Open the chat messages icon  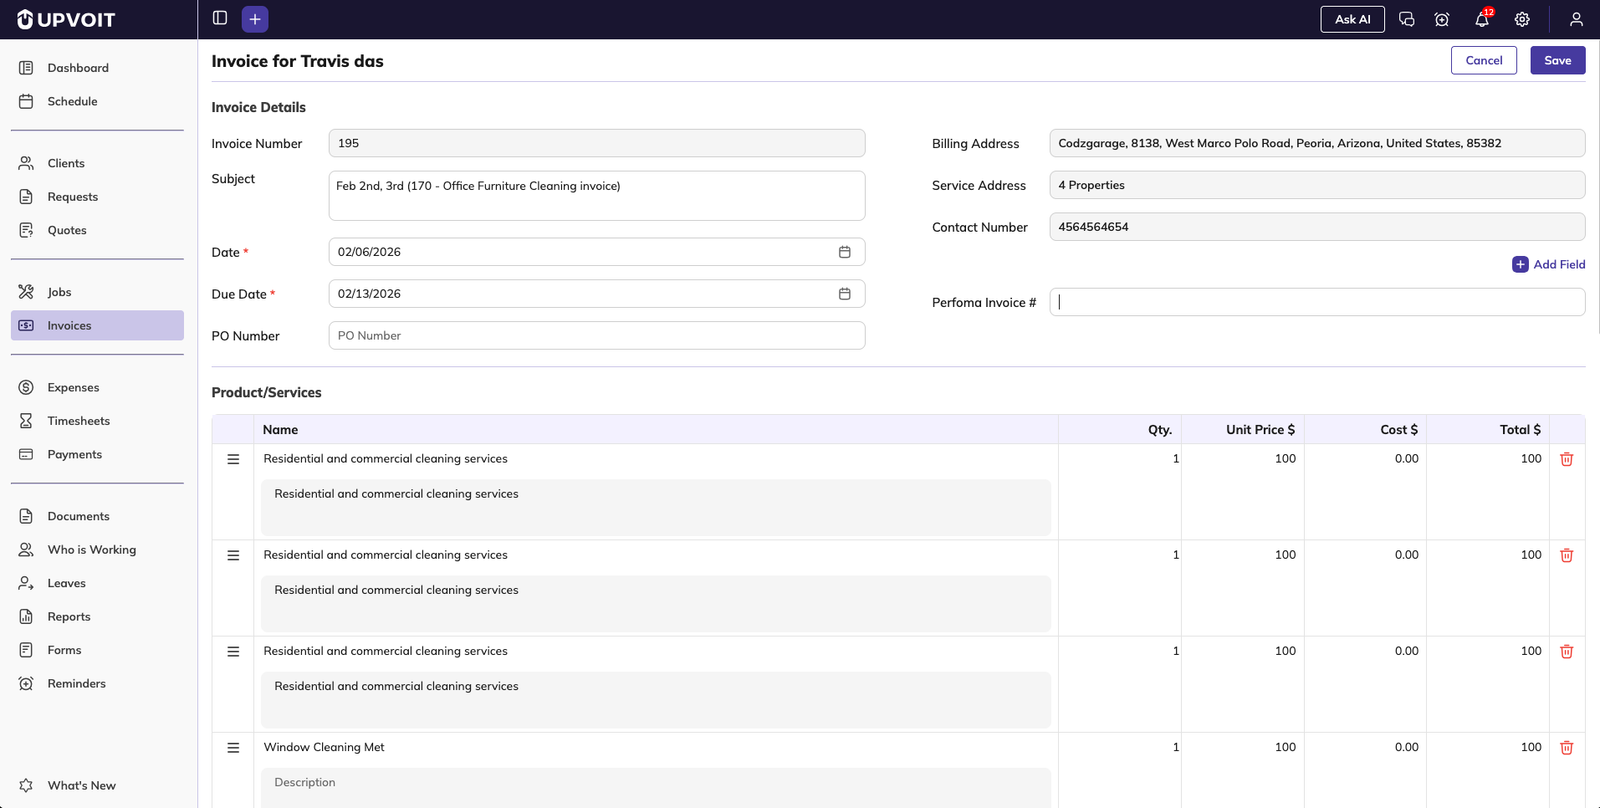(x=1406, y=19)
